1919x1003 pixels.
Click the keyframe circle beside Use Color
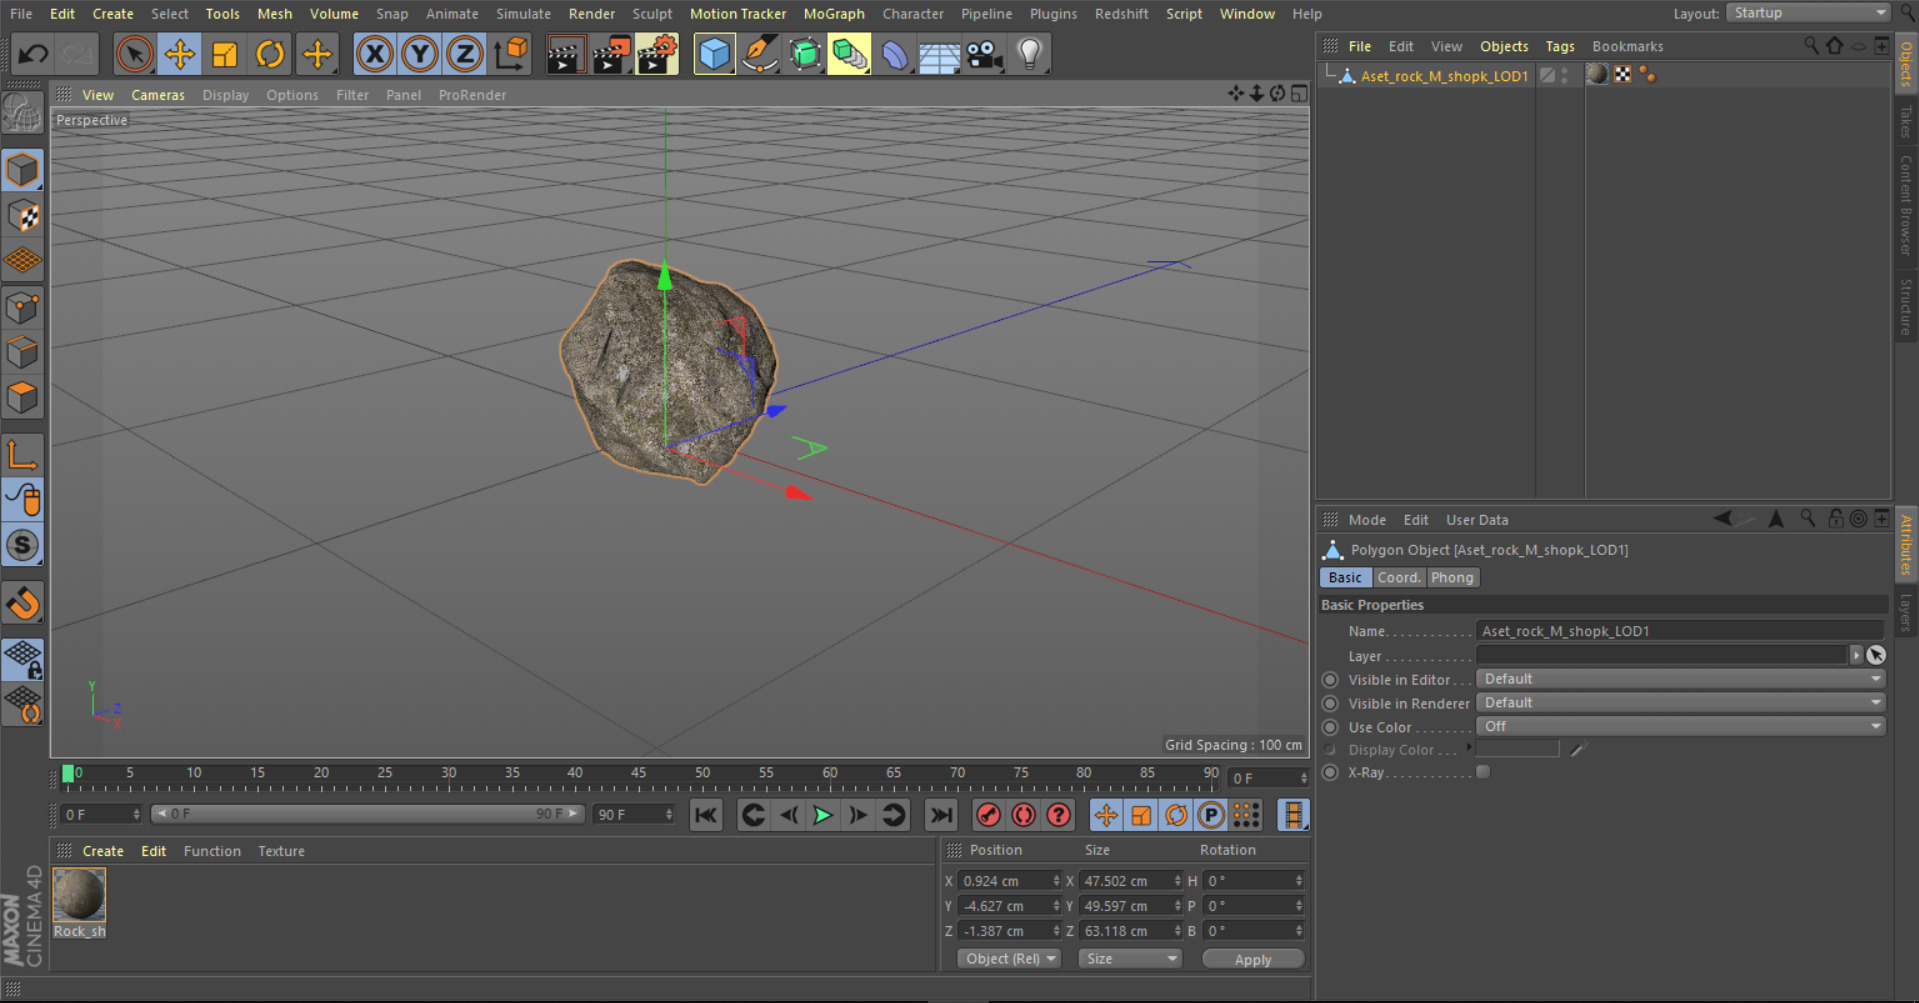(x=1330, y=727)
